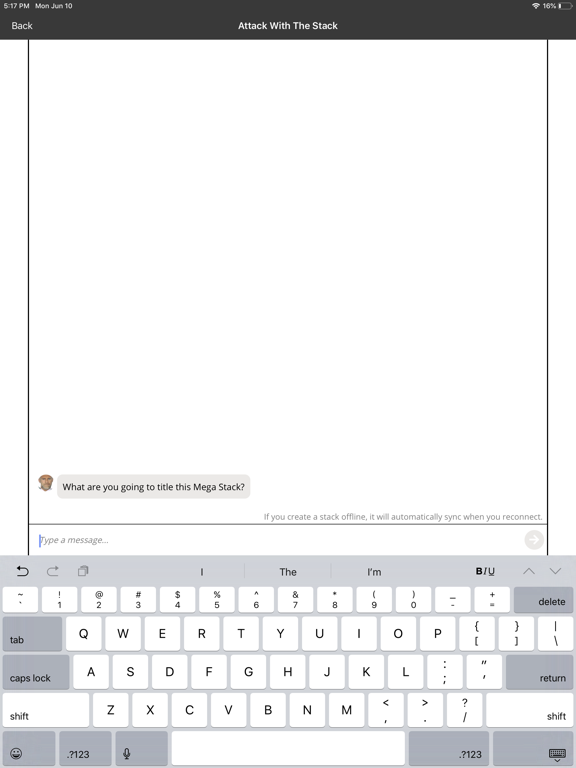Viewport: 576px width, 768px height.
Task: Tap the R key
Action: [x=202, y=633]
